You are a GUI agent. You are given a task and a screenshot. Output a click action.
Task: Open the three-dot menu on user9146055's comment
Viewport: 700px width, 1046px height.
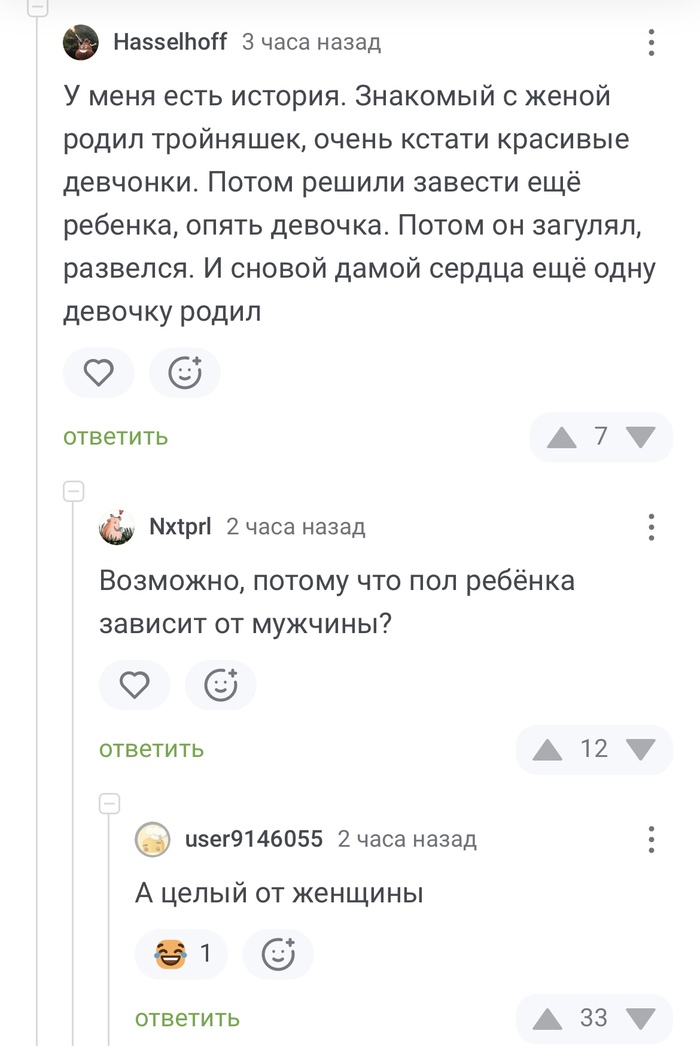(x=651, y=839)
